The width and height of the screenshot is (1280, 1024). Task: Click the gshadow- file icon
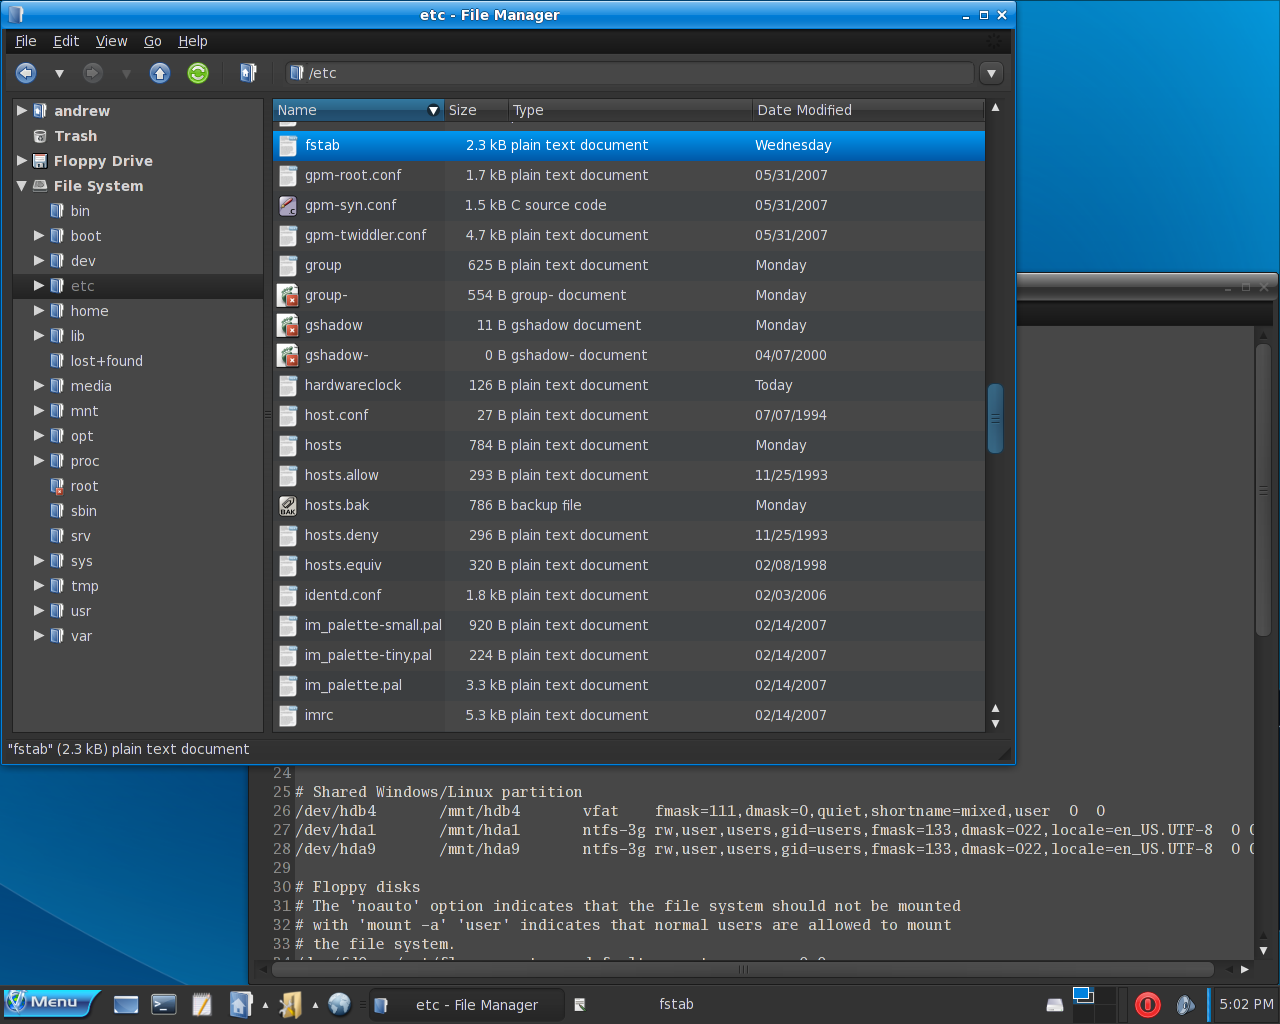(288, 355)
